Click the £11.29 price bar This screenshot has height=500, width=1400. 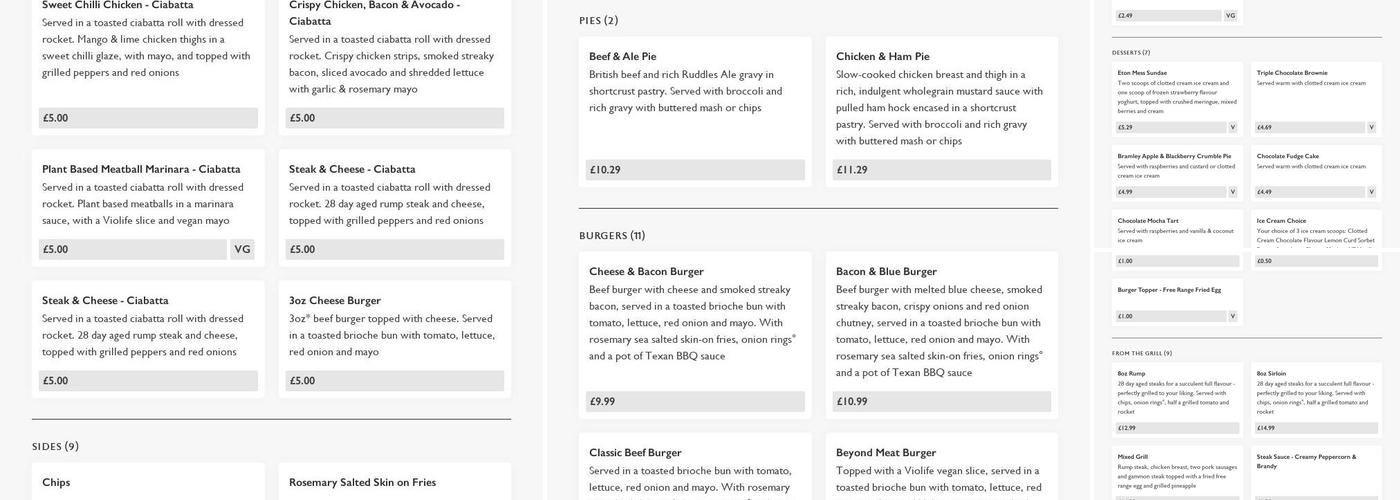pos(942,170)
